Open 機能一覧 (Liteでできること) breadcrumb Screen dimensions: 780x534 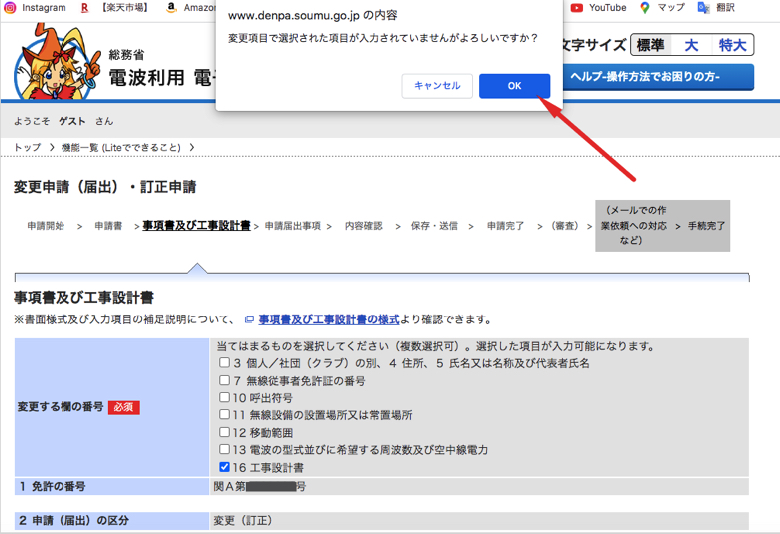coord(121,147)
